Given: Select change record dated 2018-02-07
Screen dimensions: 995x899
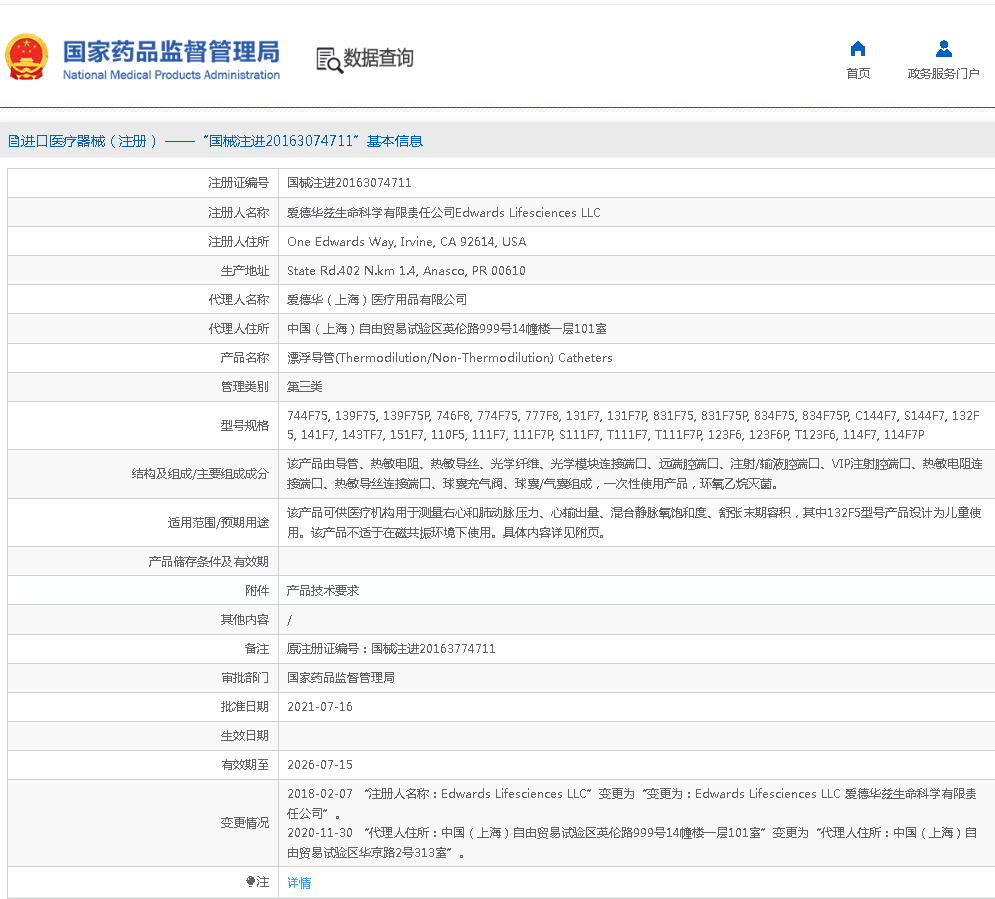Looking at the screenshot, I should click(632, 804).
